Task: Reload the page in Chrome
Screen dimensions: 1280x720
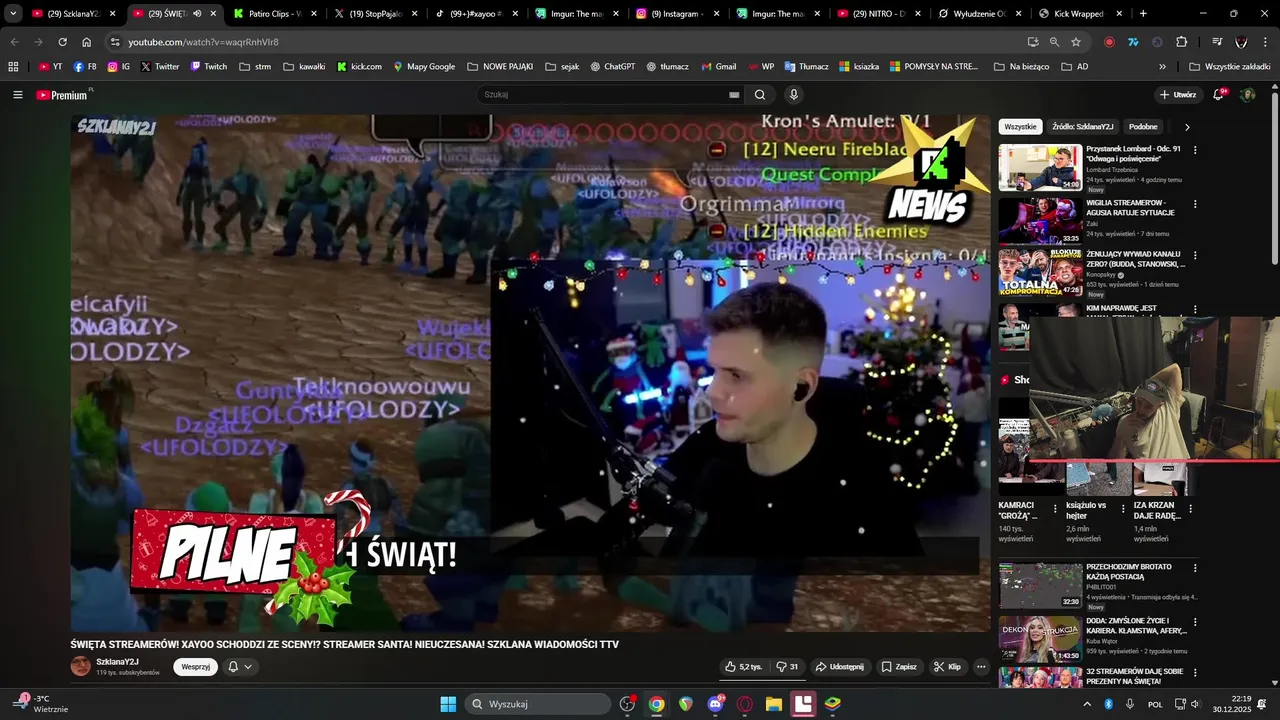Action: pos(62,42)
